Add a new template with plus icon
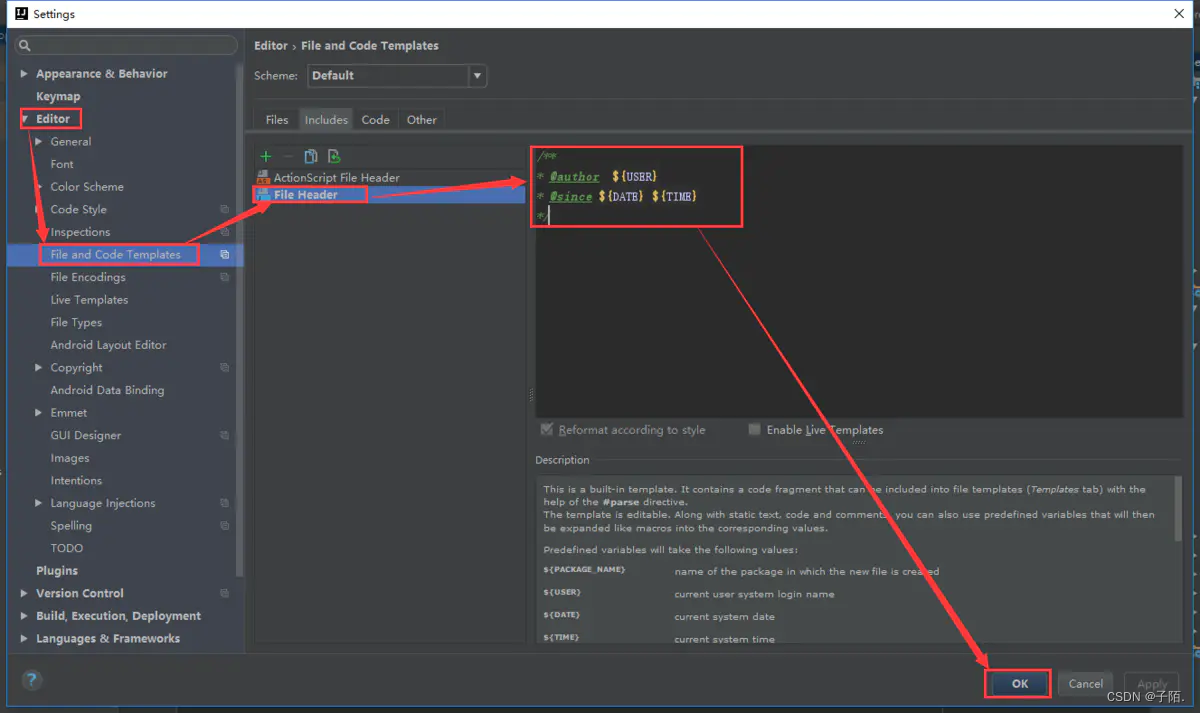Viewport: 1200px width, 713px height. [x=266, y=156]
